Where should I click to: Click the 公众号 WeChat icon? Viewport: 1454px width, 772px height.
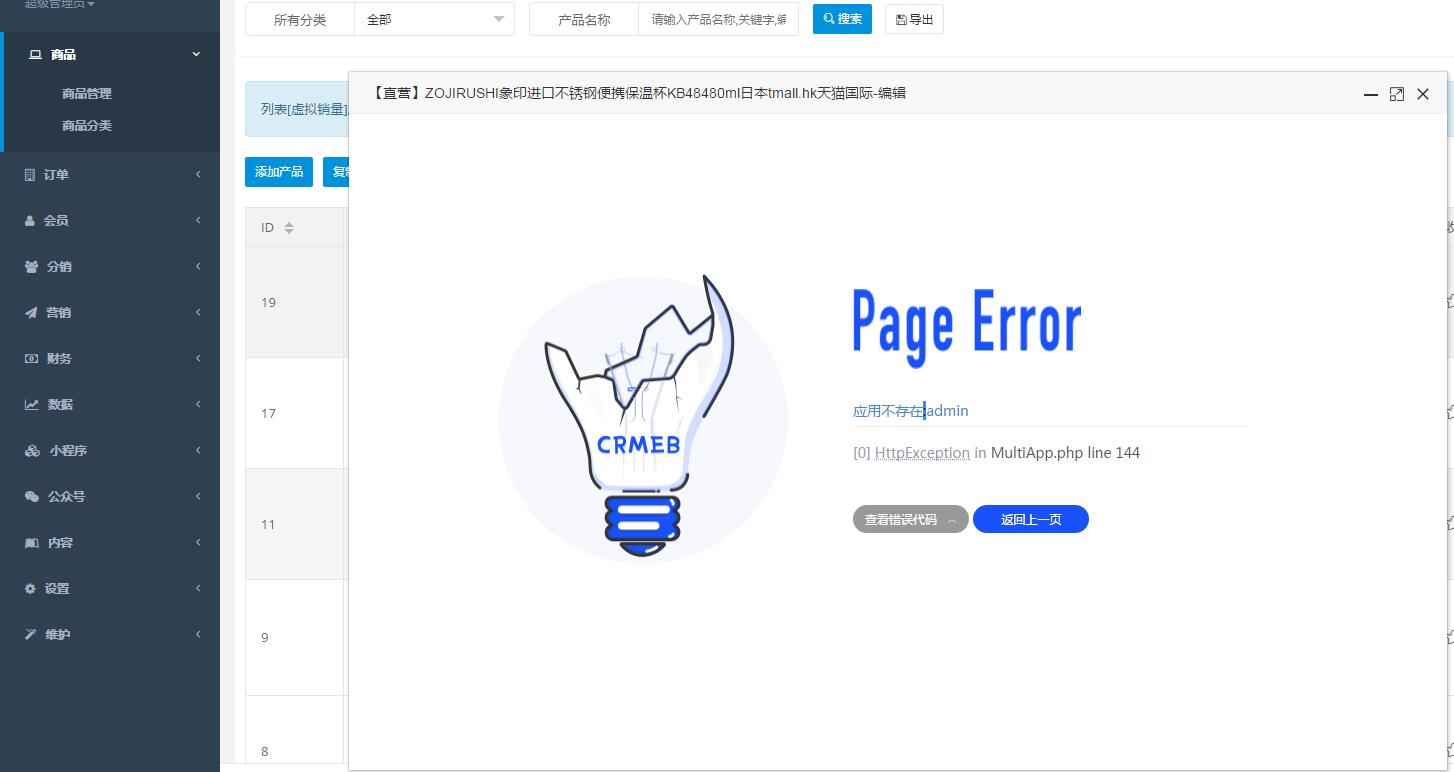pyautogui.click(x=31, y=496)
